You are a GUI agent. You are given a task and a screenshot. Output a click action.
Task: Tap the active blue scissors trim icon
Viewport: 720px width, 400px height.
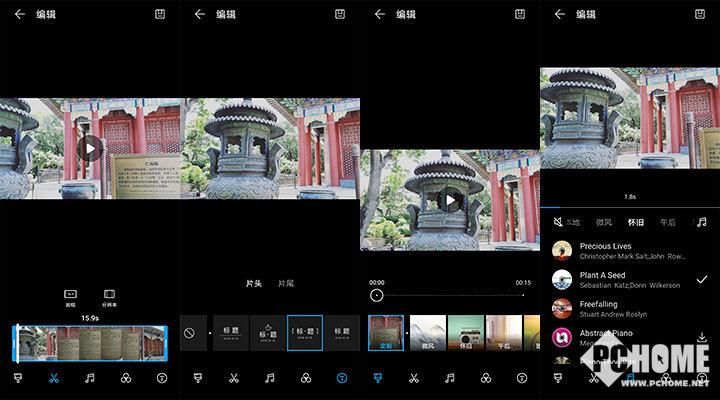pyautogui.click(x=54, y=378)
